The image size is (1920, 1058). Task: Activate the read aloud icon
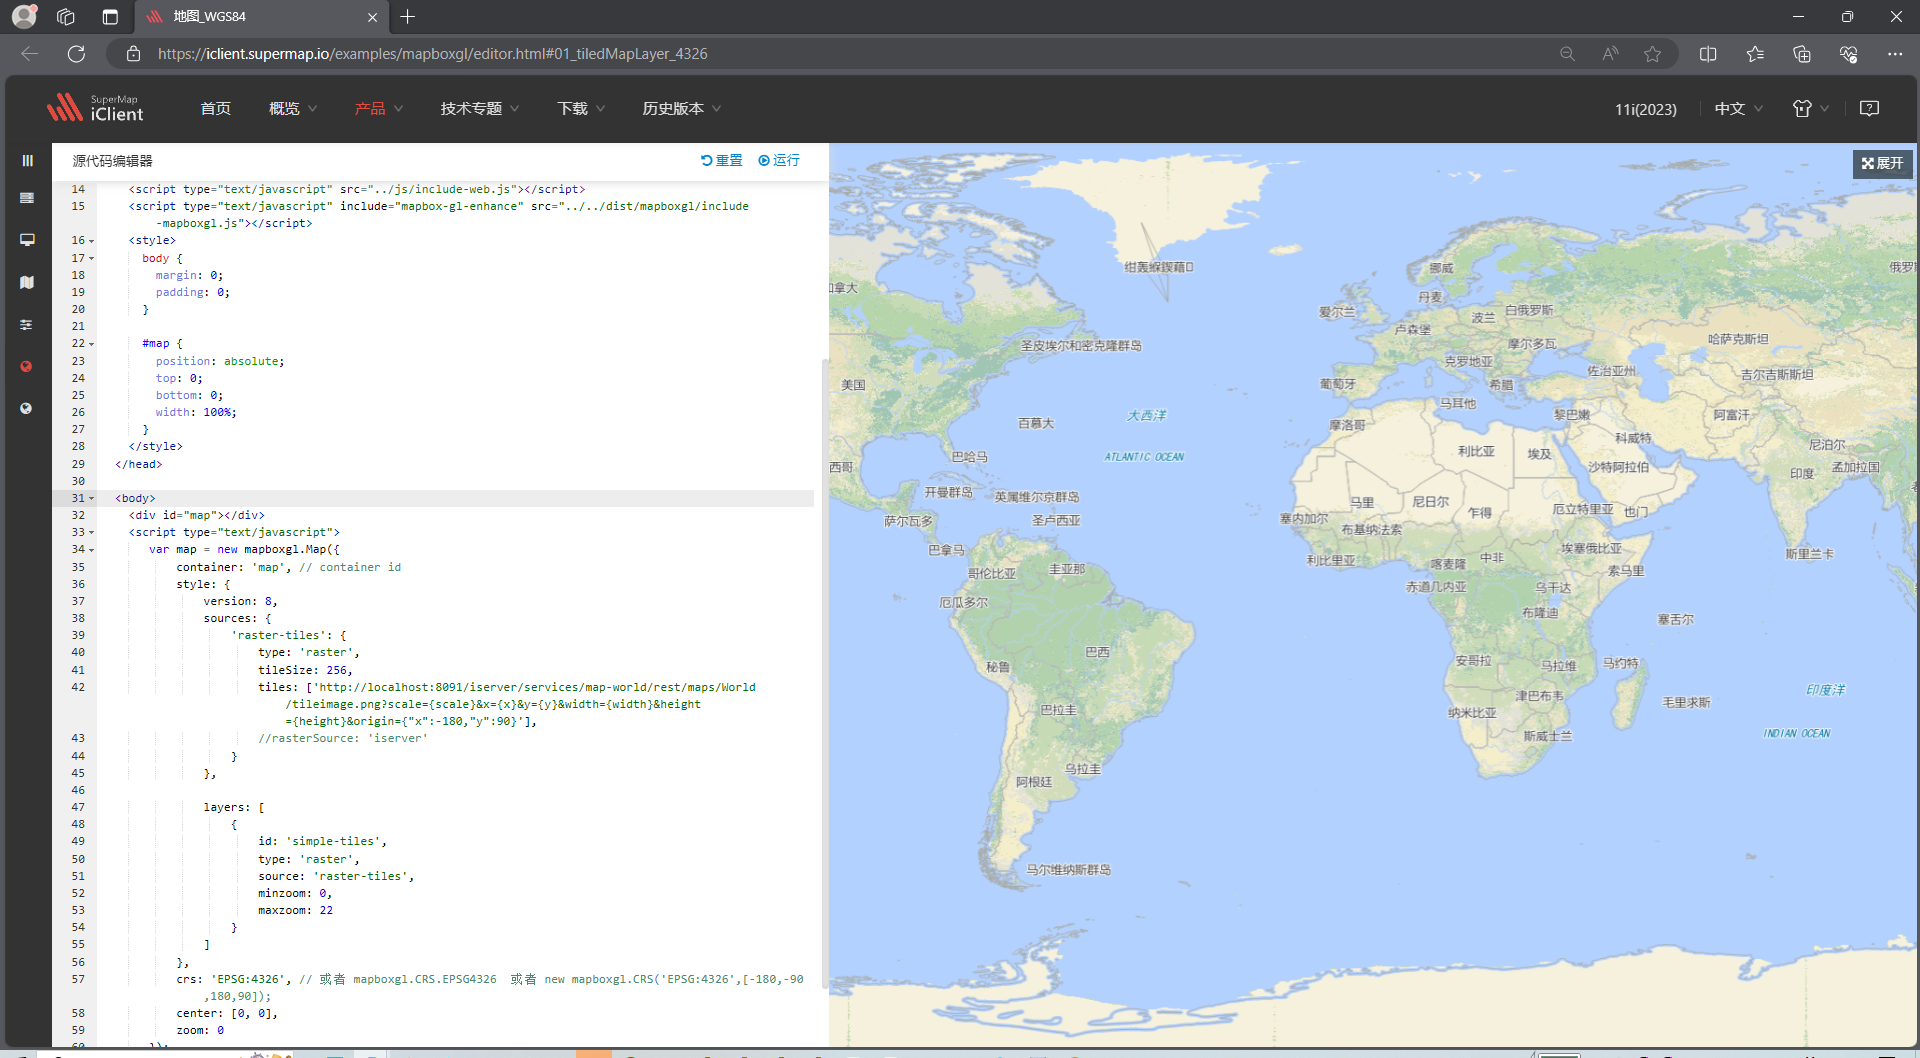(x=1610, y=54)
